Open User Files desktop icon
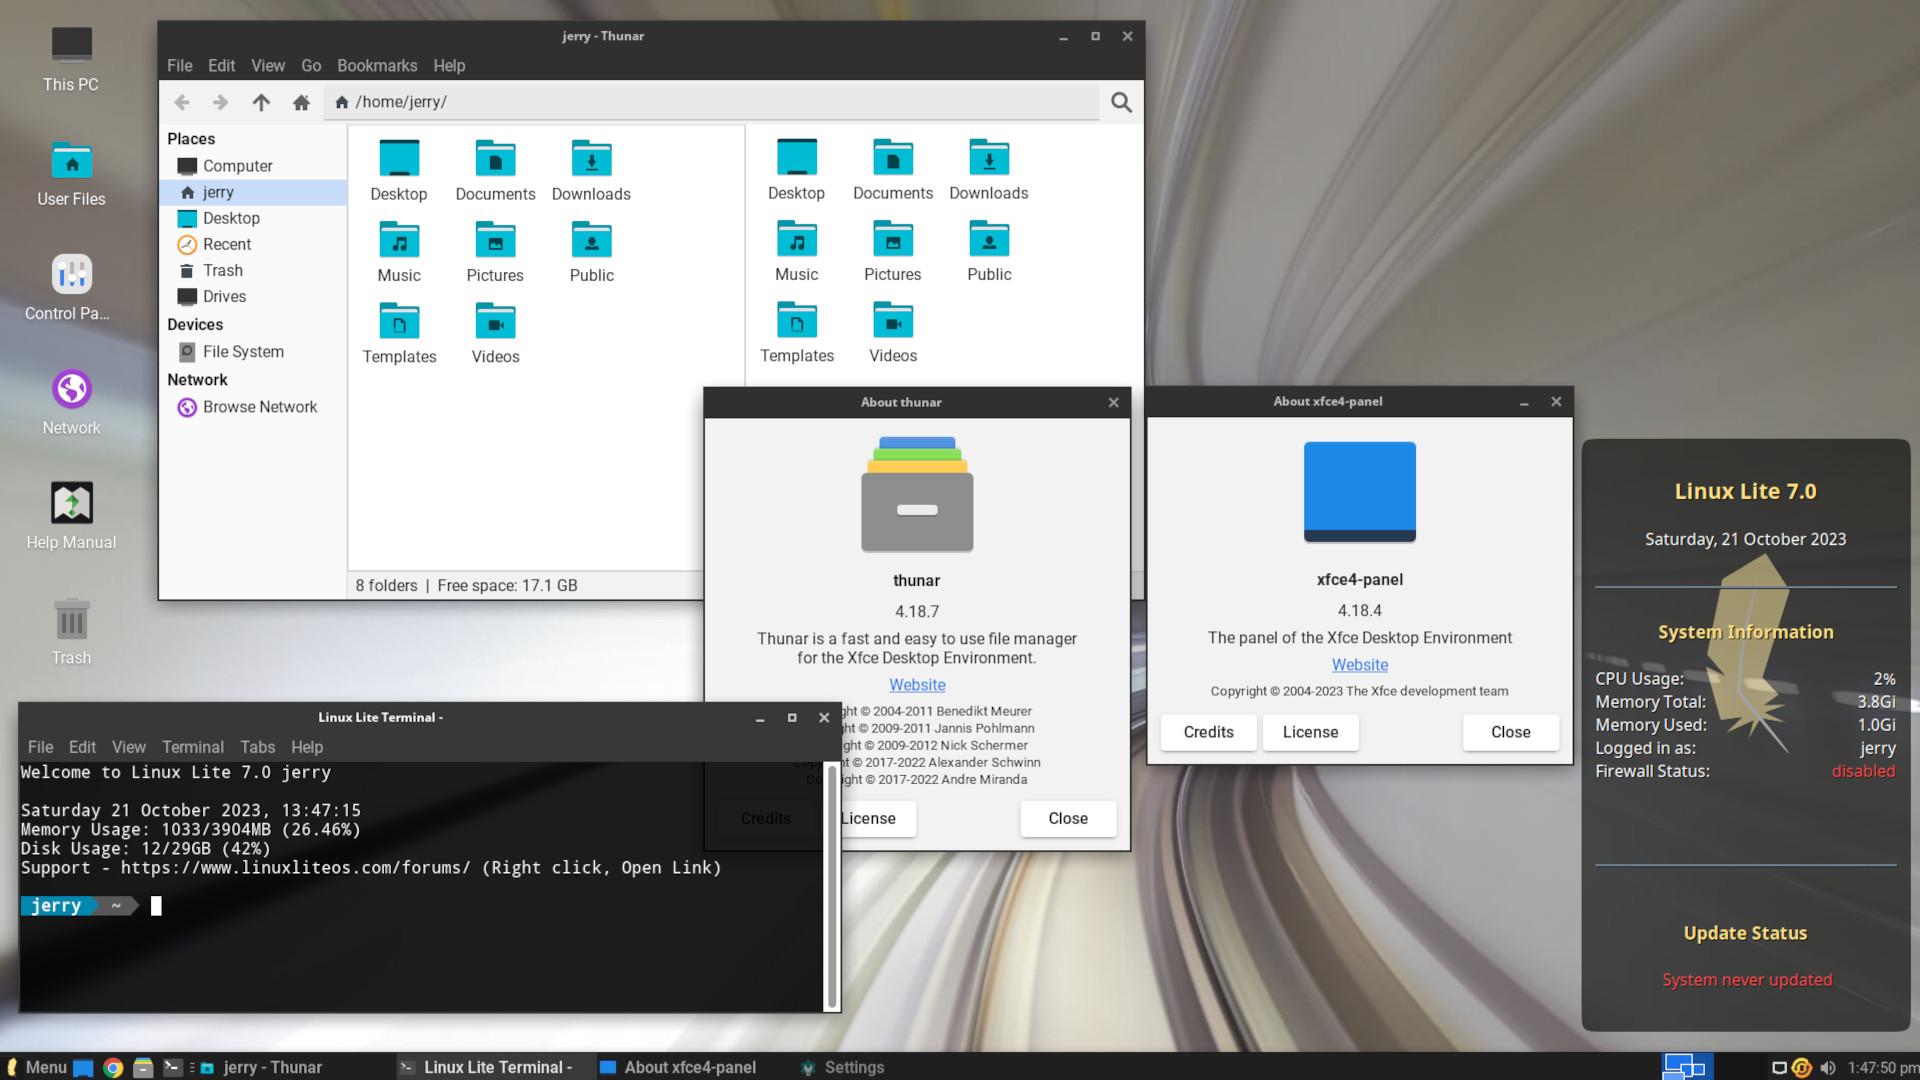1920x1080 pixels. pos(71,174)
